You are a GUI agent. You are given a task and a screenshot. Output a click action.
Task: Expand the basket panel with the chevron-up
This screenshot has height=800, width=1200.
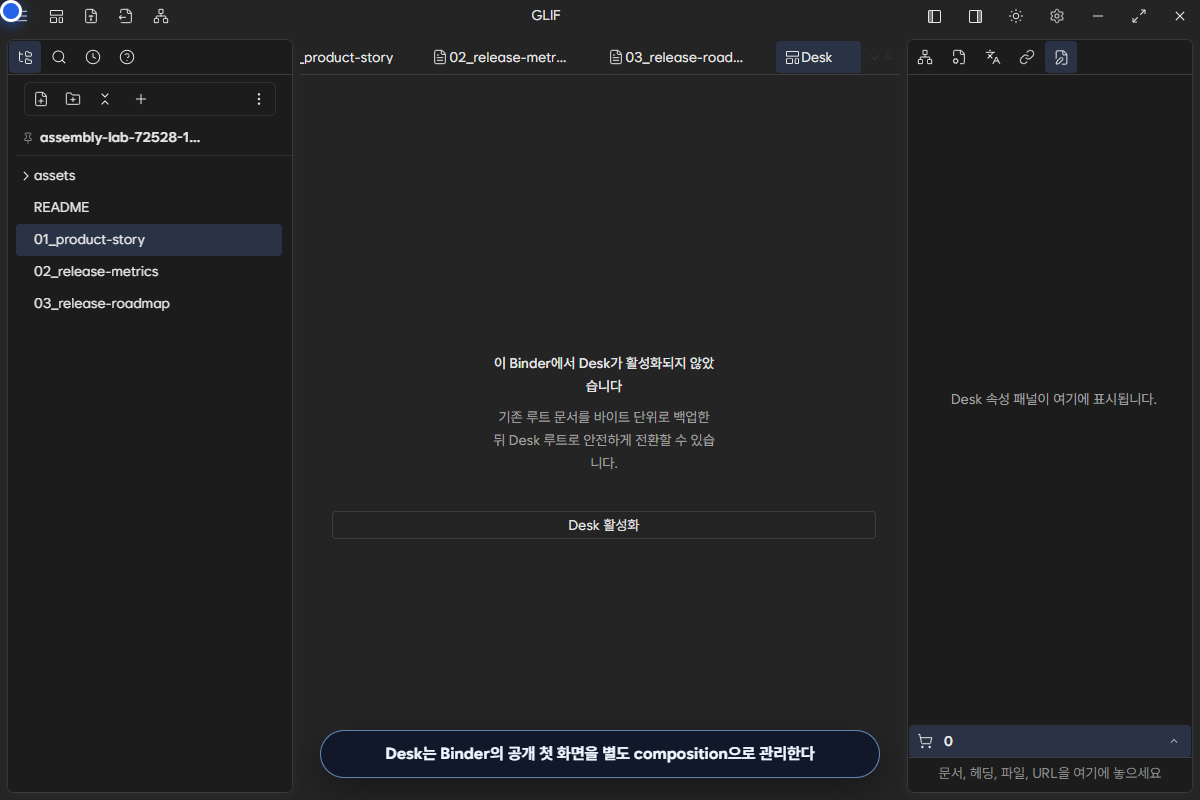click(x=1173, y=741)
